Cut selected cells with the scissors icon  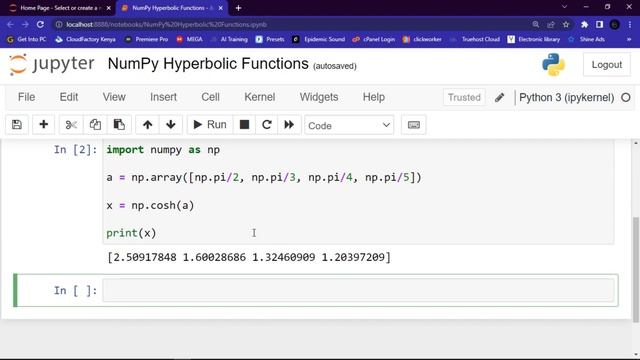[71, 124]
